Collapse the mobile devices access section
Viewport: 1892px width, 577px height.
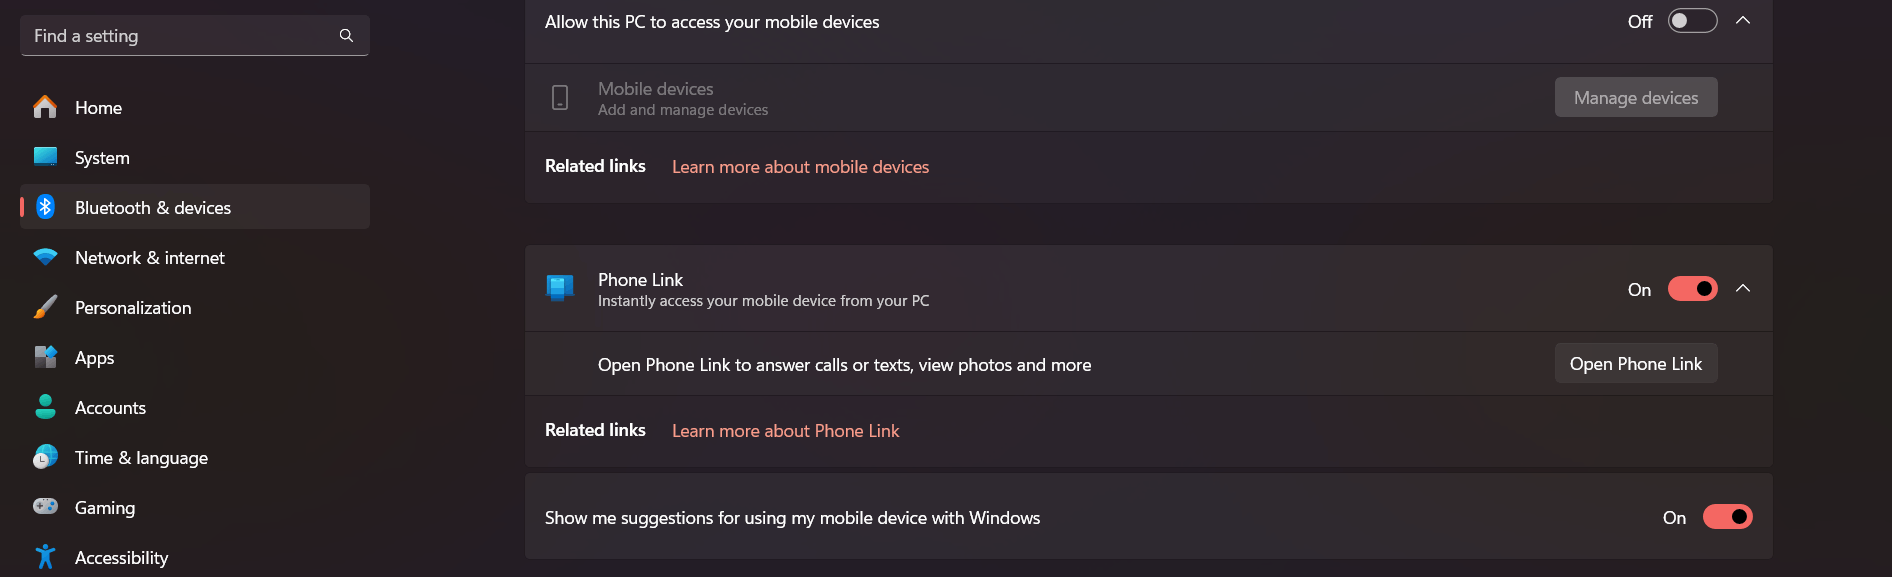(x=1744, y=20)
